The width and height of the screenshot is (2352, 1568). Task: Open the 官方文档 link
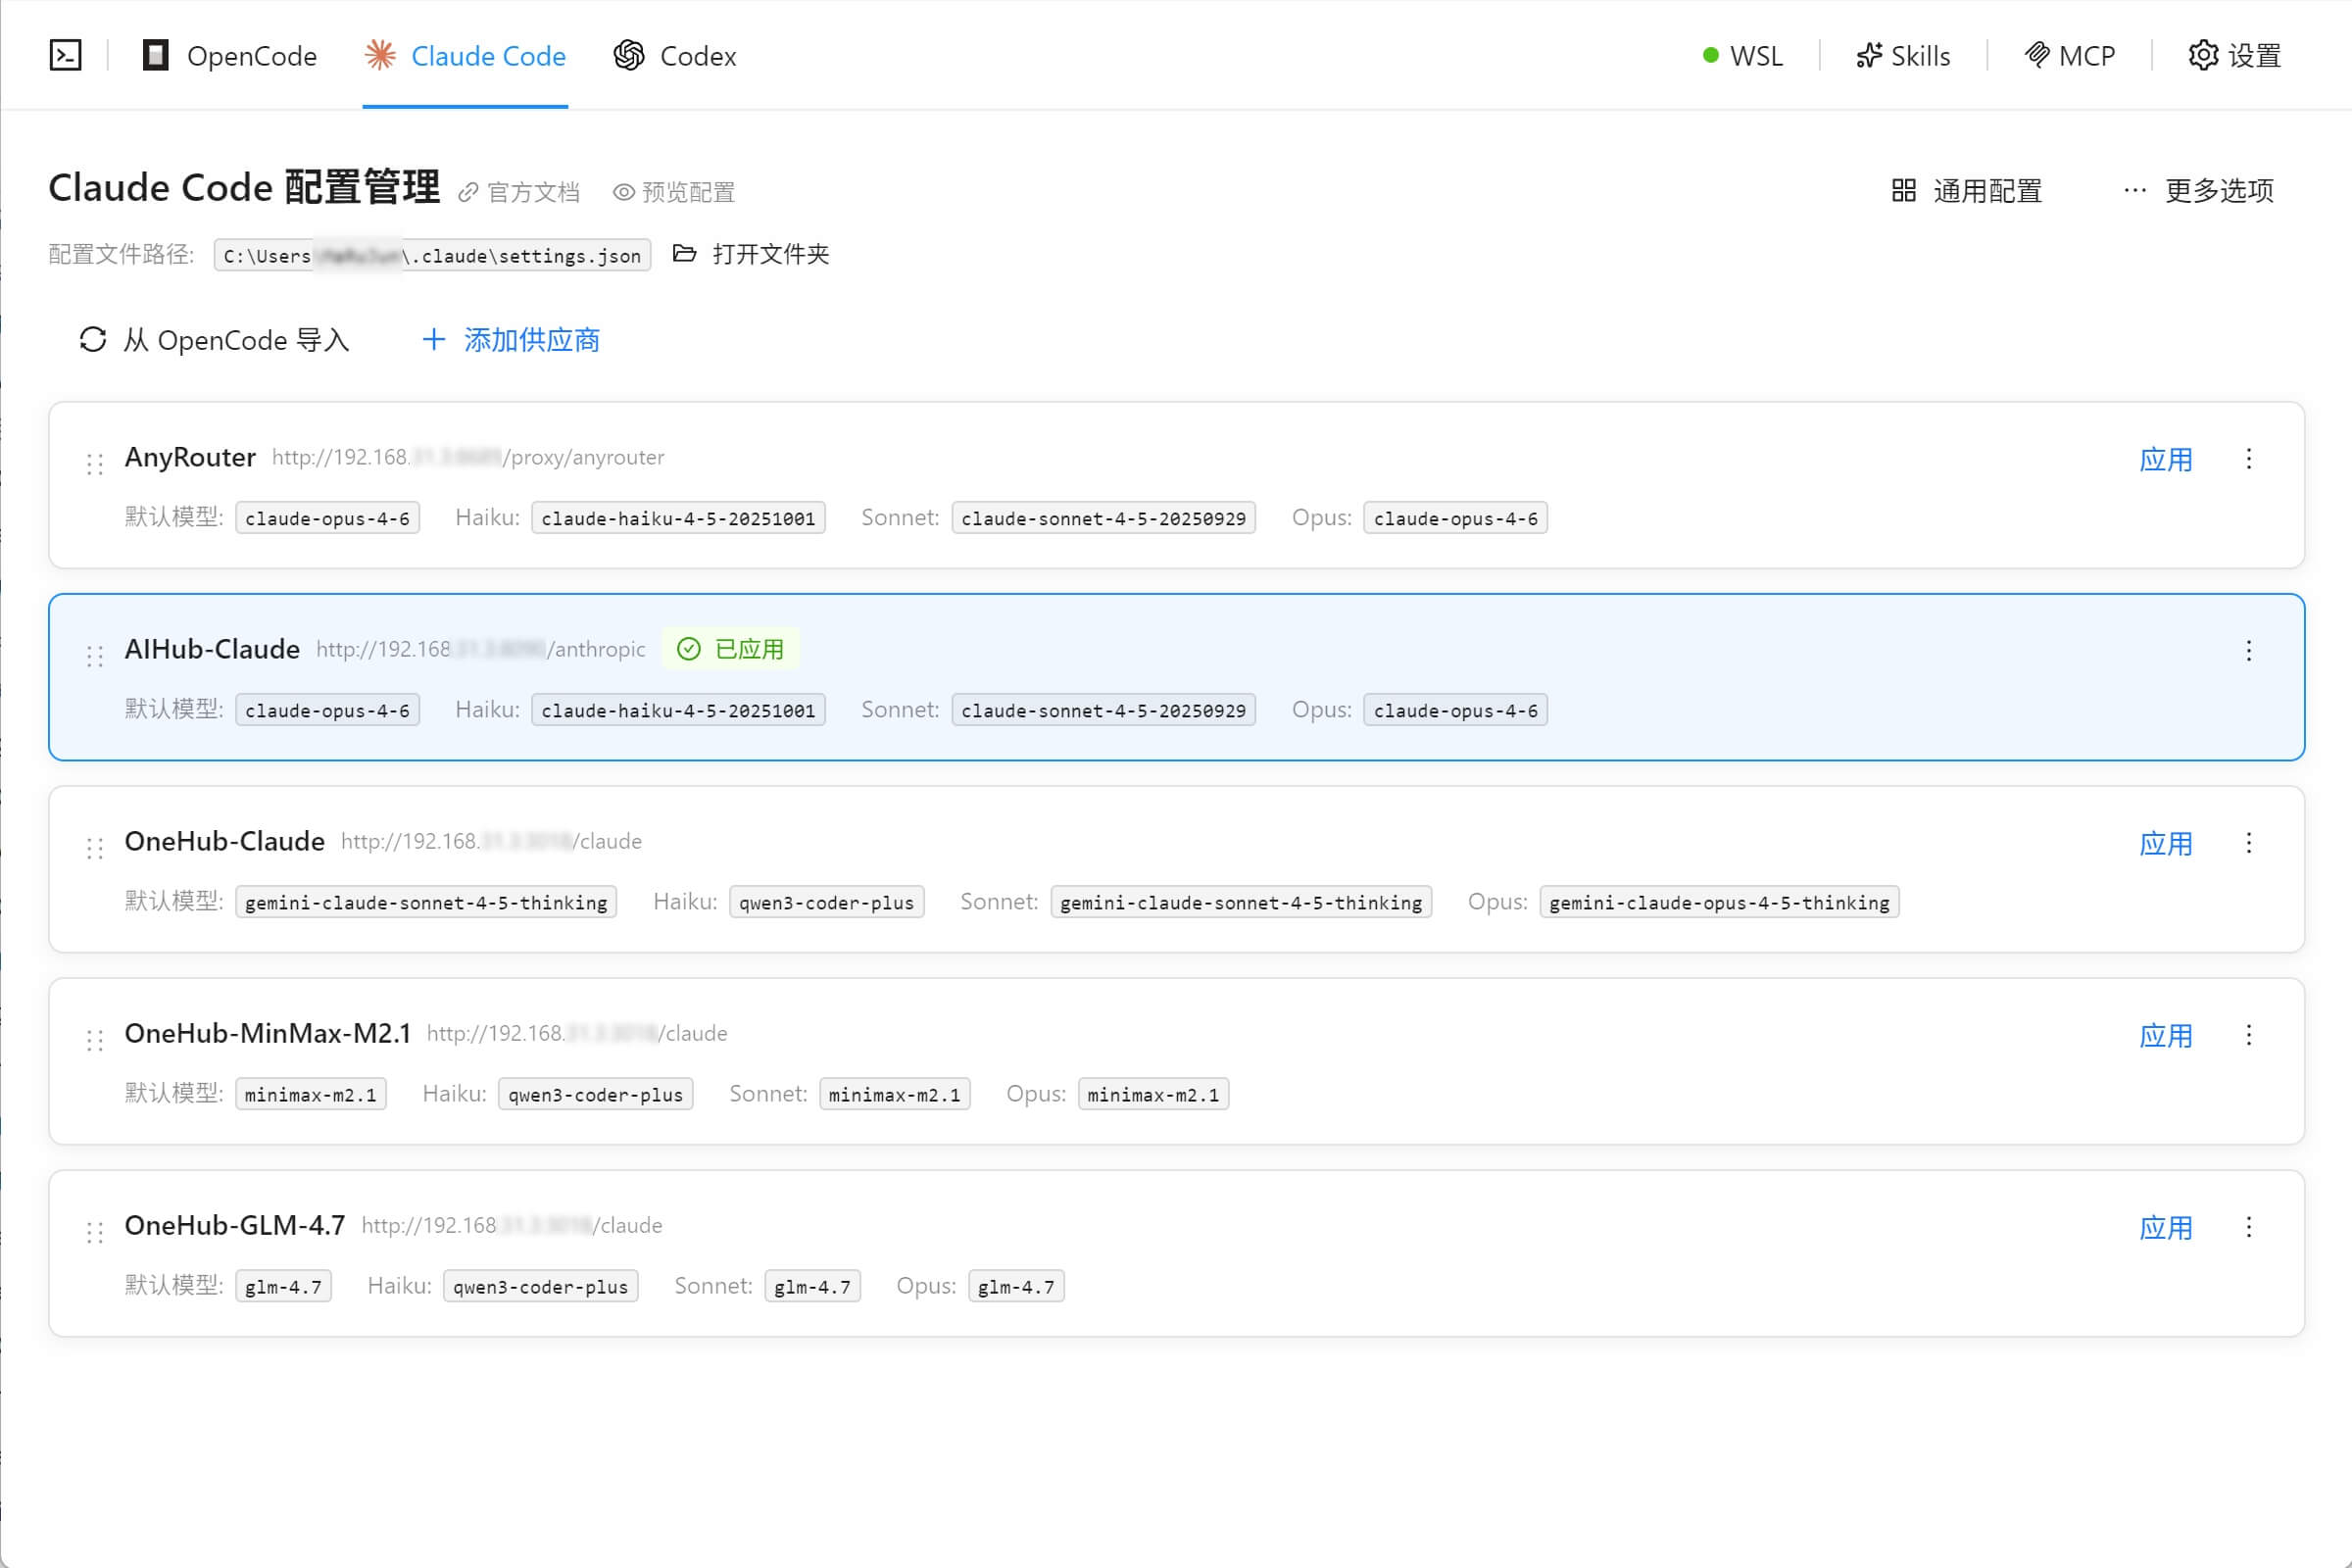519,192
